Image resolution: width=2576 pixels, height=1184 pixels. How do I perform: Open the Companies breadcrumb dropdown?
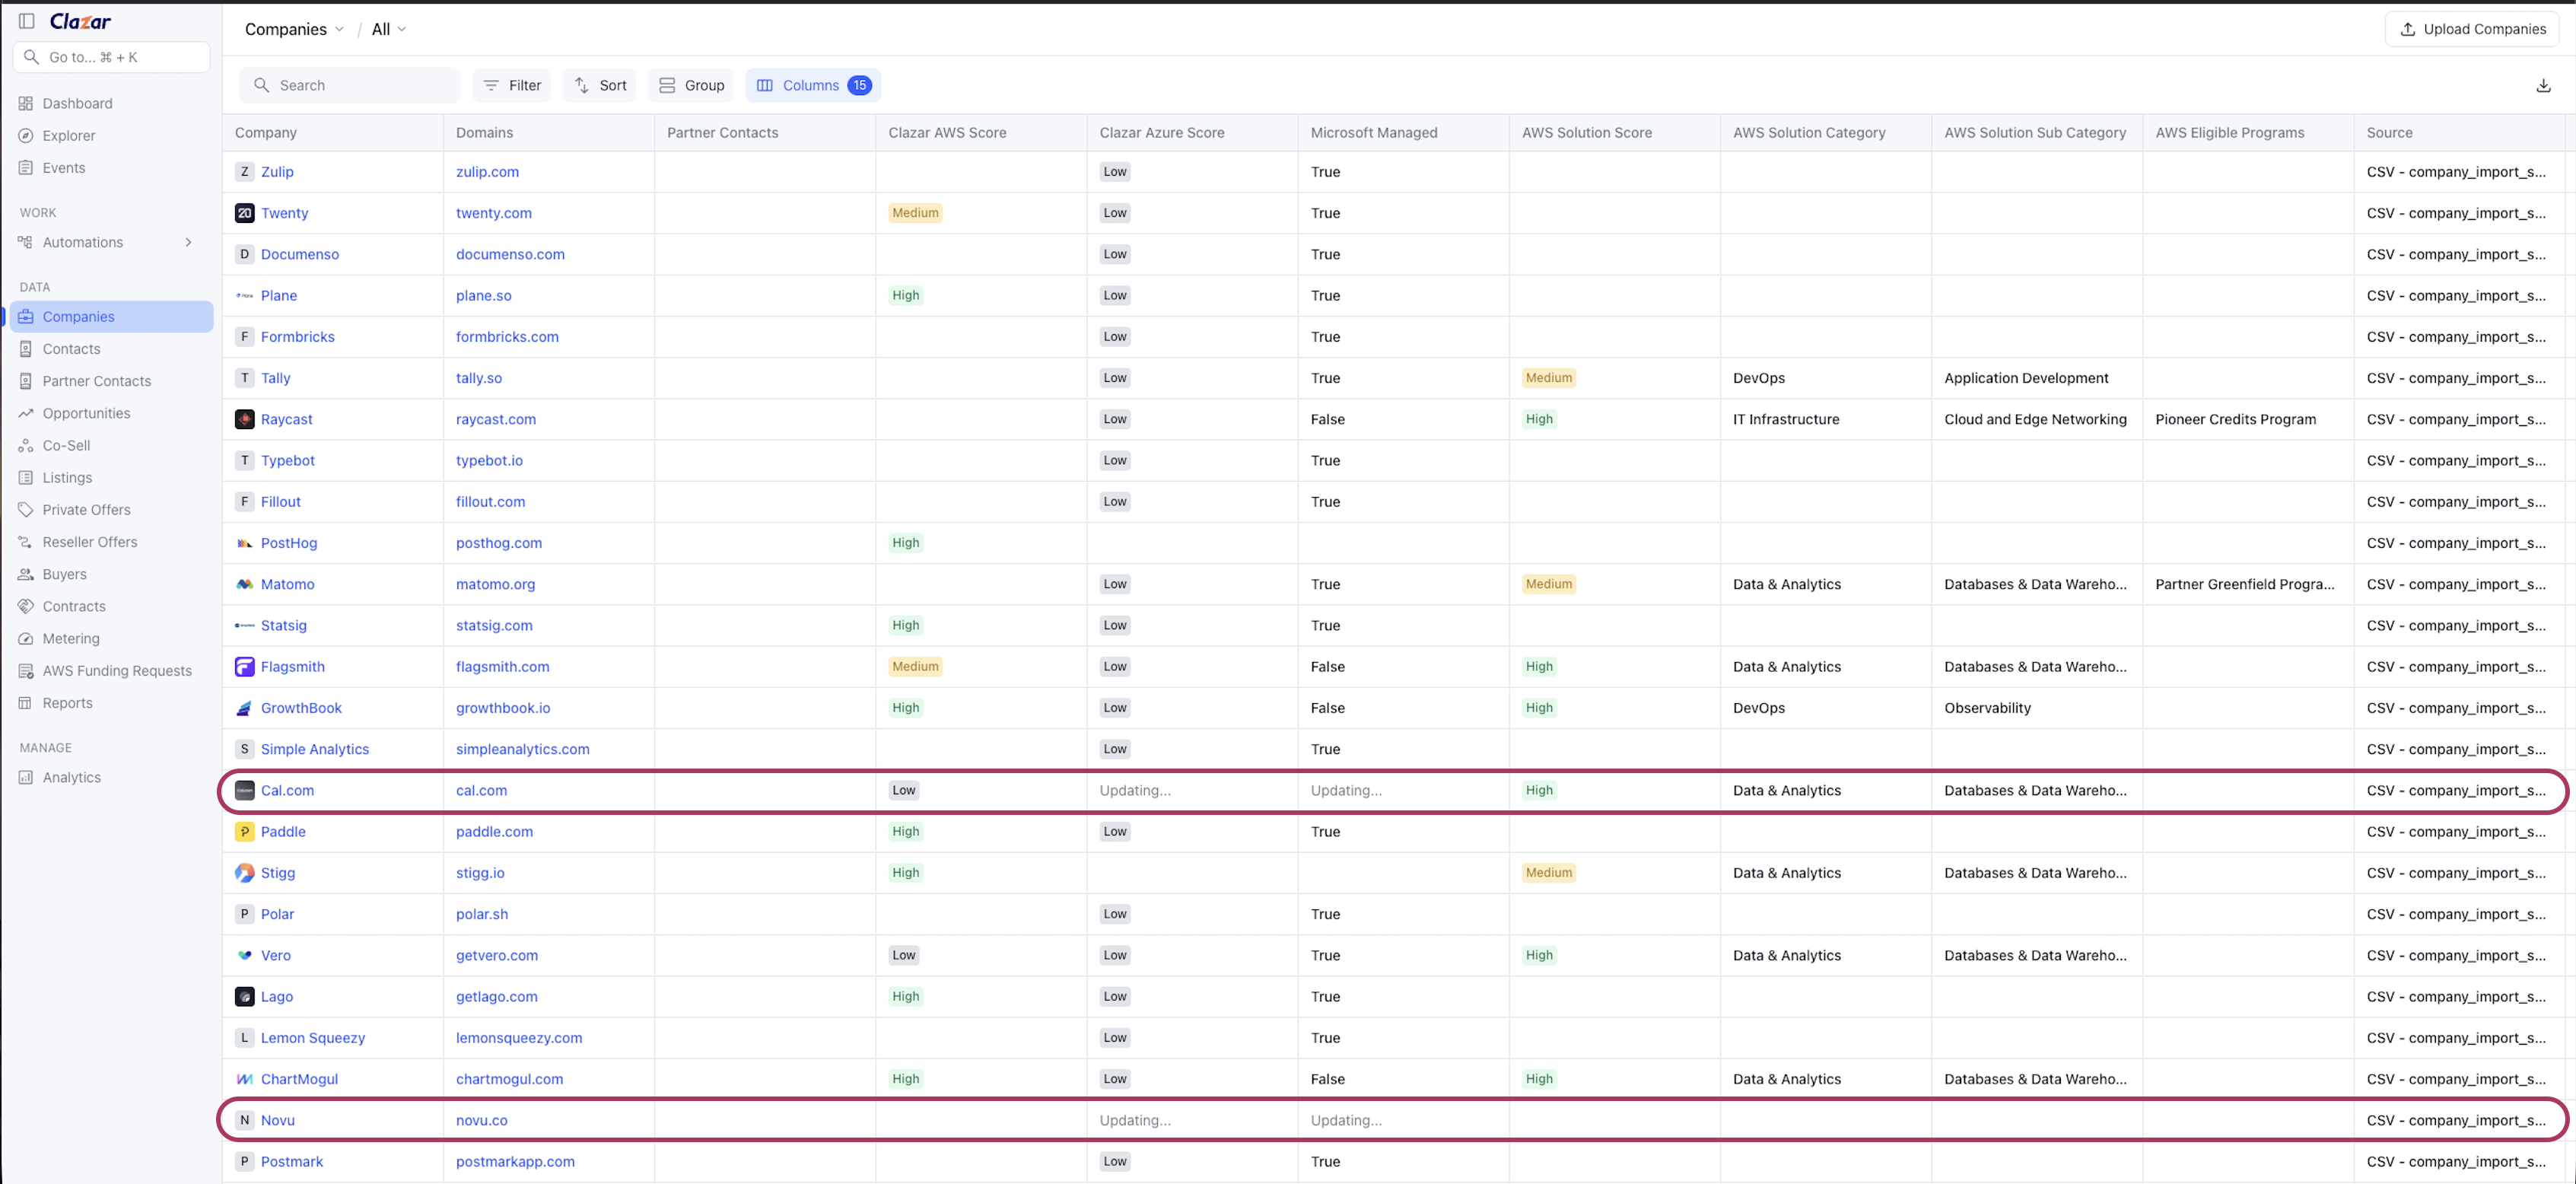294,29
